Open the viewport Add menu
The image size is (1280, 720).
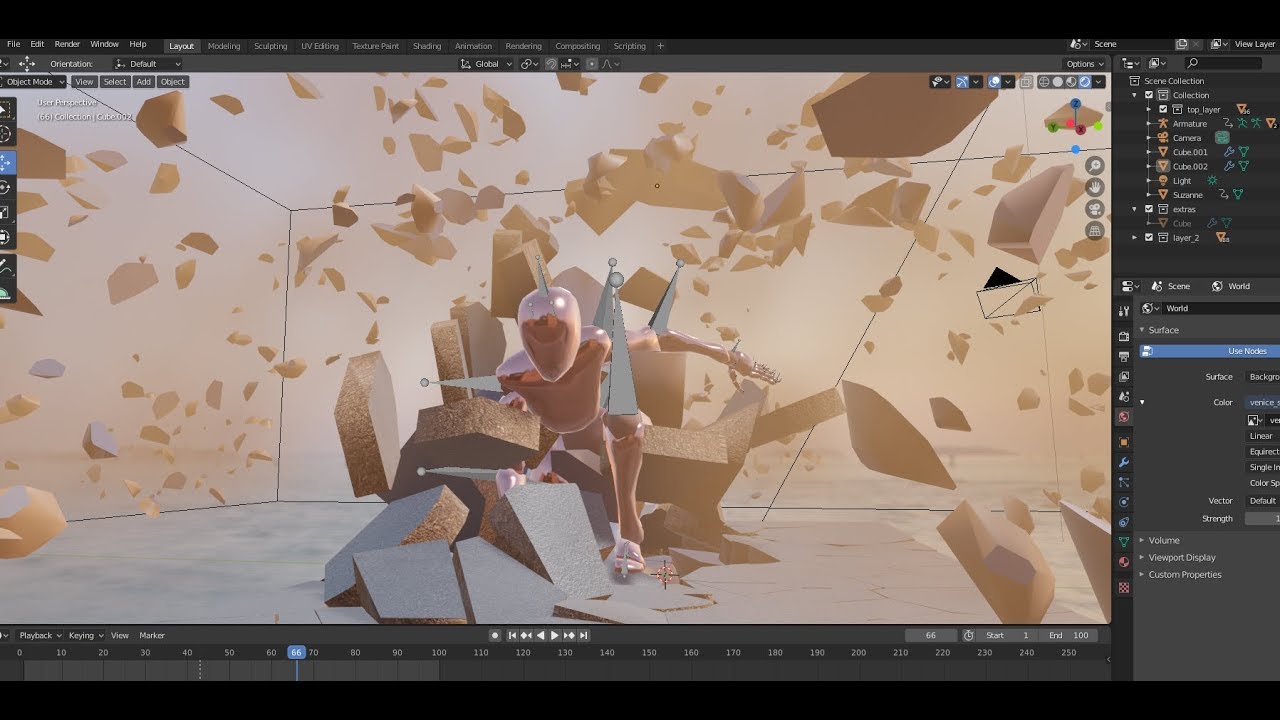point(144,82)
